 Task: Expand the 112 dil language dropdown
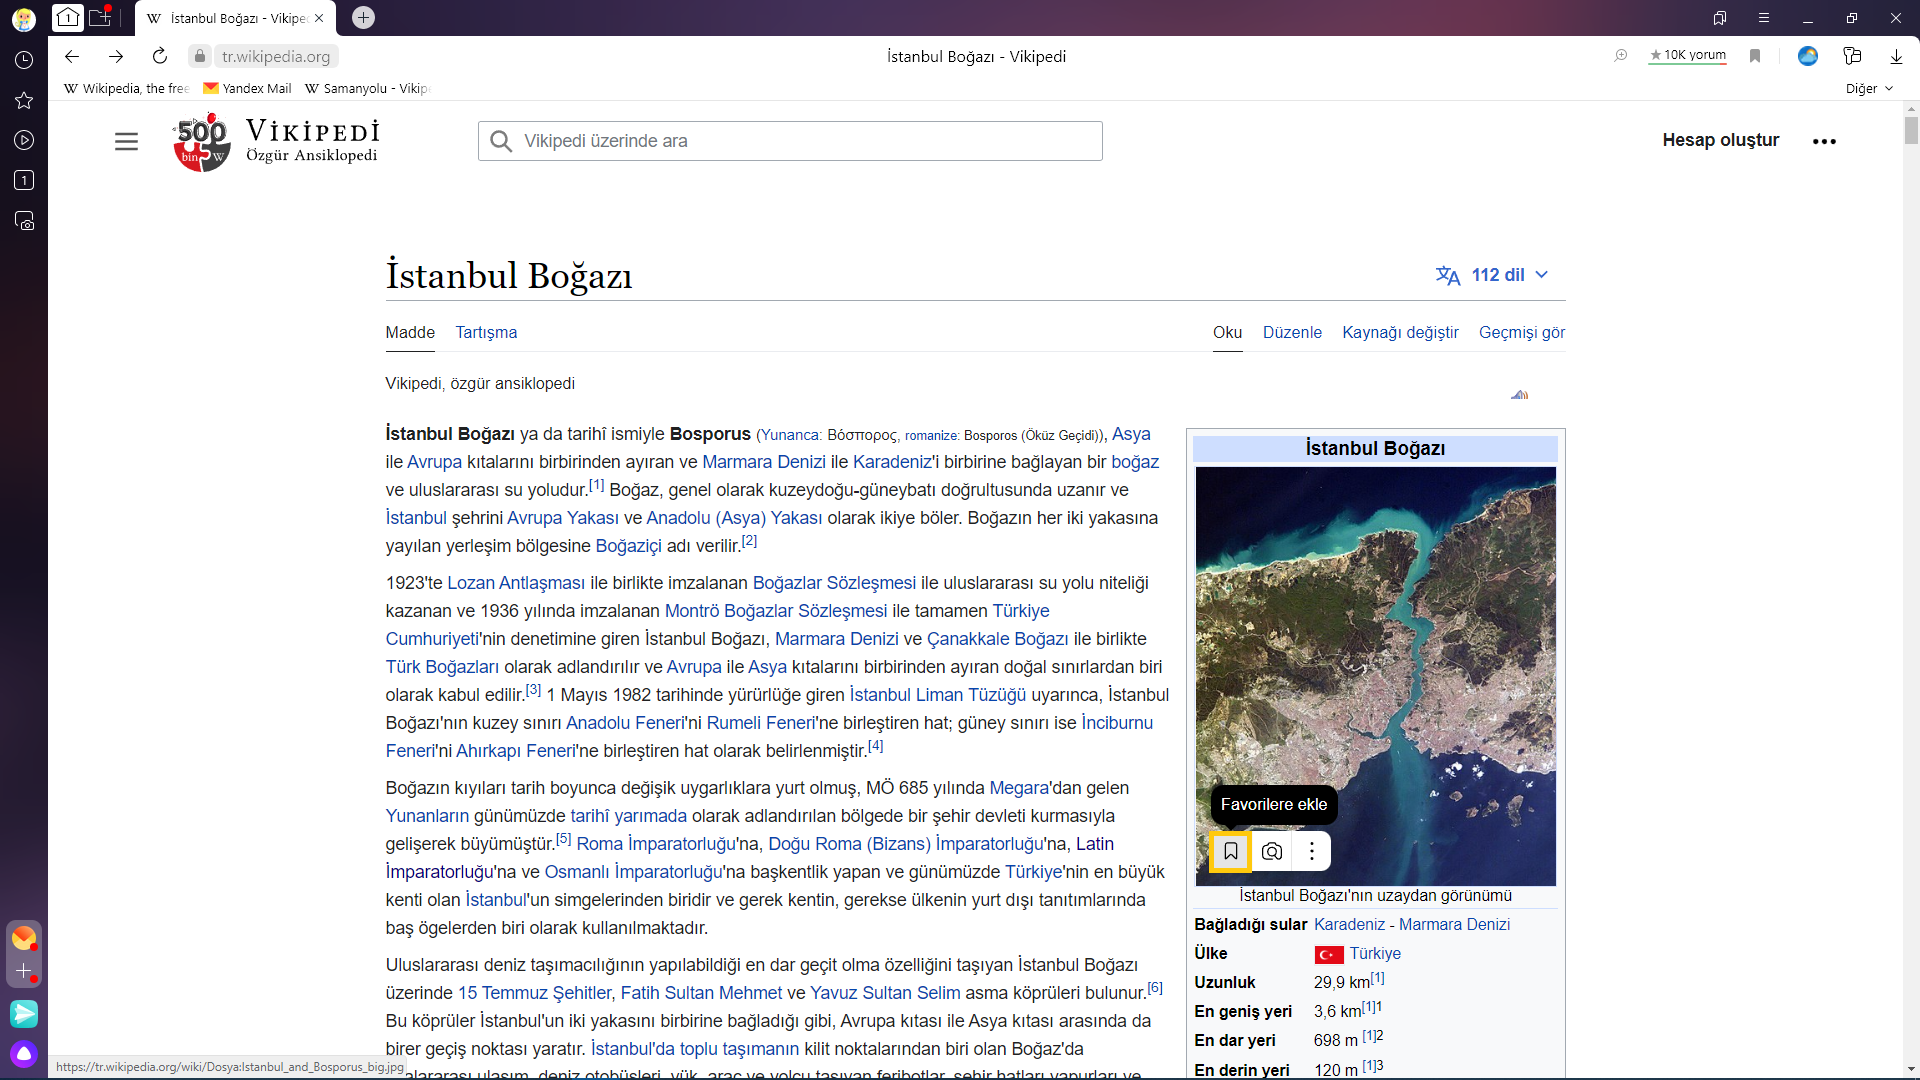[1493, 275]
